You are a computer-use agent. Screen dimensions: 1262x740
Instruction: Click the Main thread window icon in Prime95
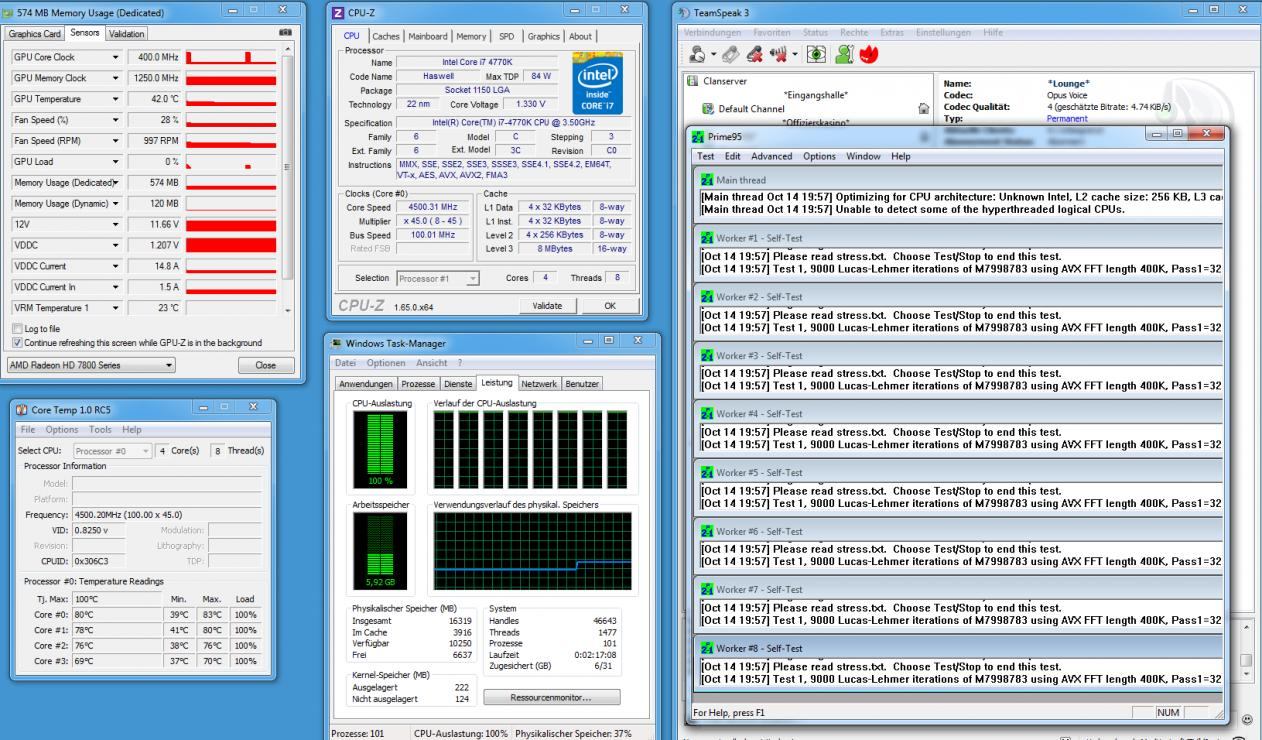(x=708, y=180)
